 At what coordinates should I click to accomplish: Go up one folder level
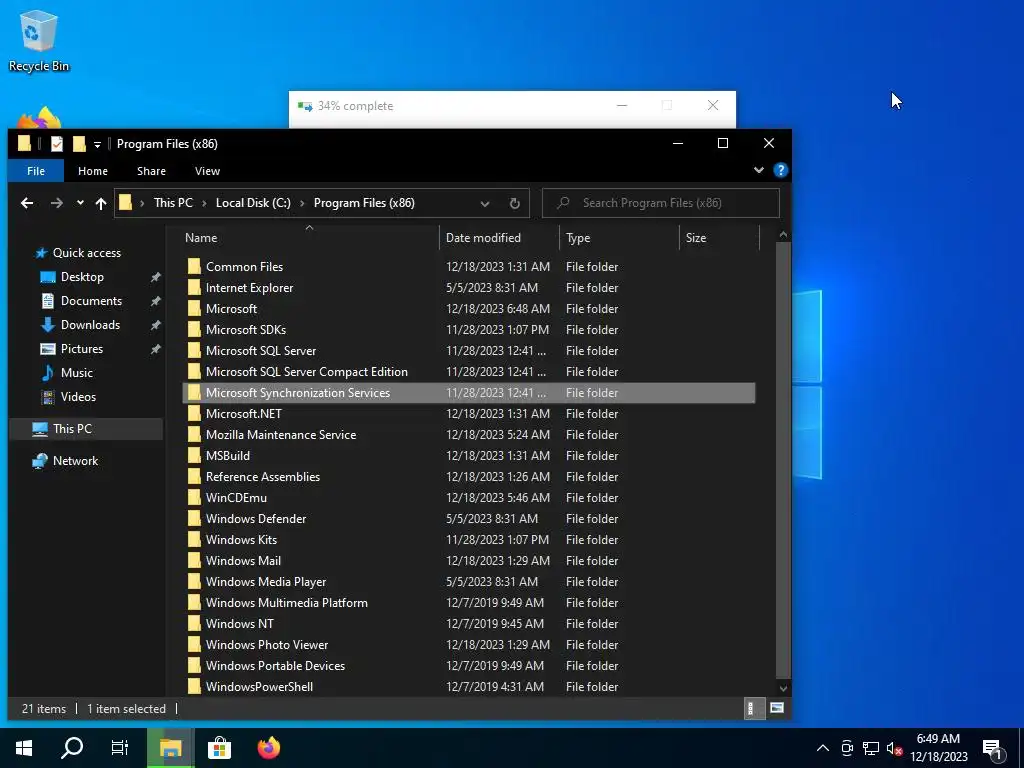101,203
